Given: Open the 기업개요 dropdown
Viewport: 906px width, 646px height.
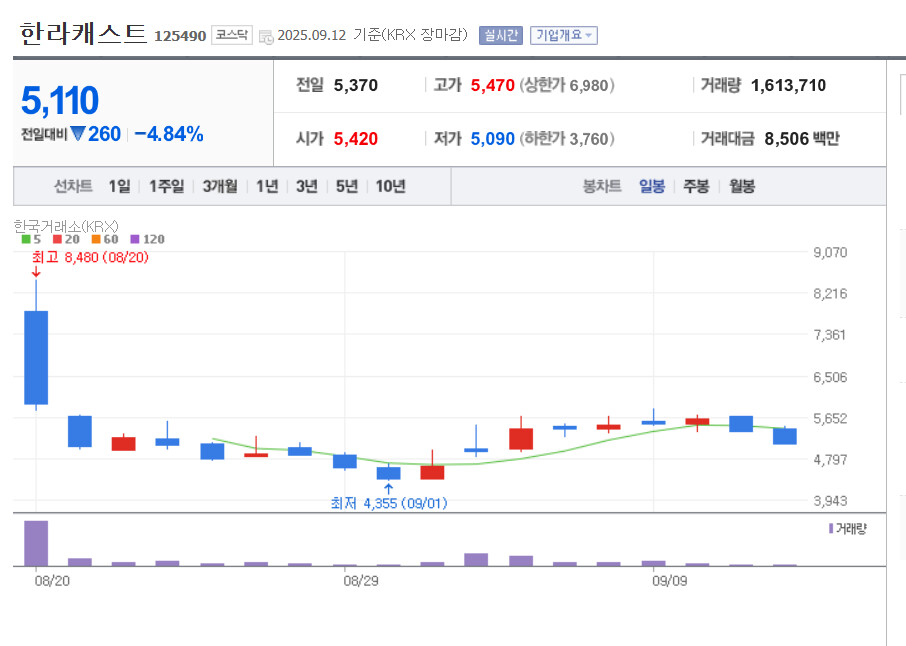Looking at the screenshot, I should click(x=563, y=35).
